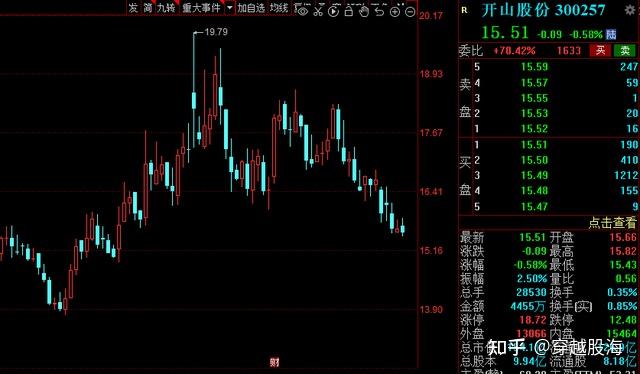The height and width of the screenshot is (374, 640).
Task: Select the hand pan tool
Action: 364,11
